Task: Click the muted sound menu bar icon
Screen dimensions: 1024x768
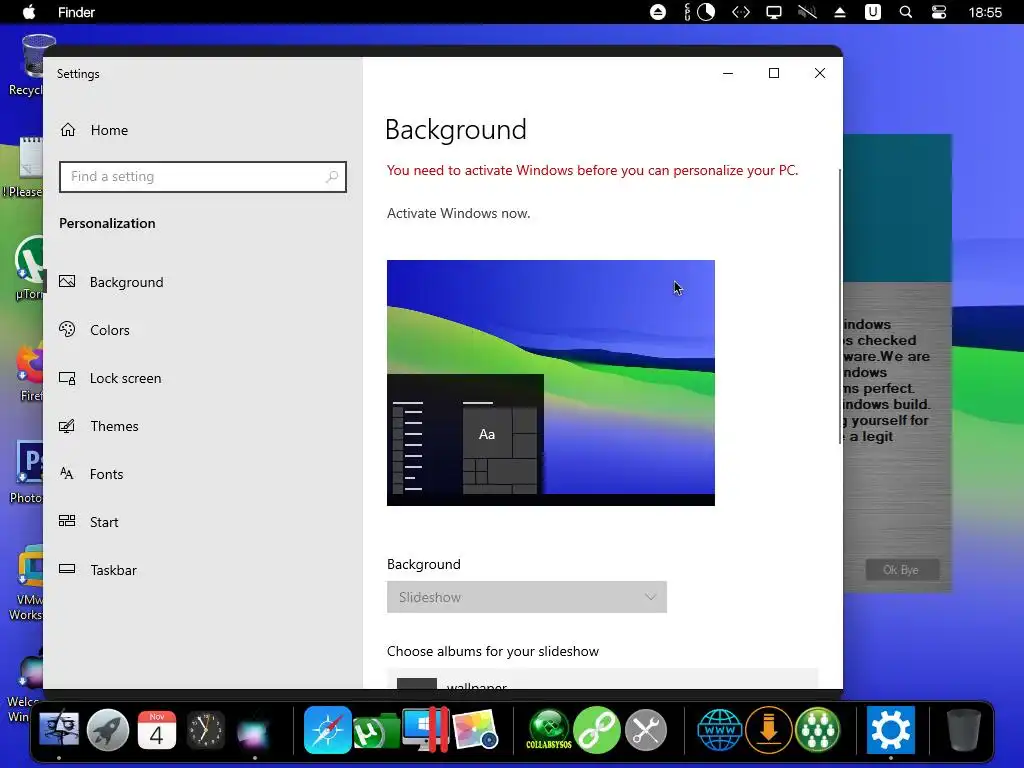Action: point(807,12)
